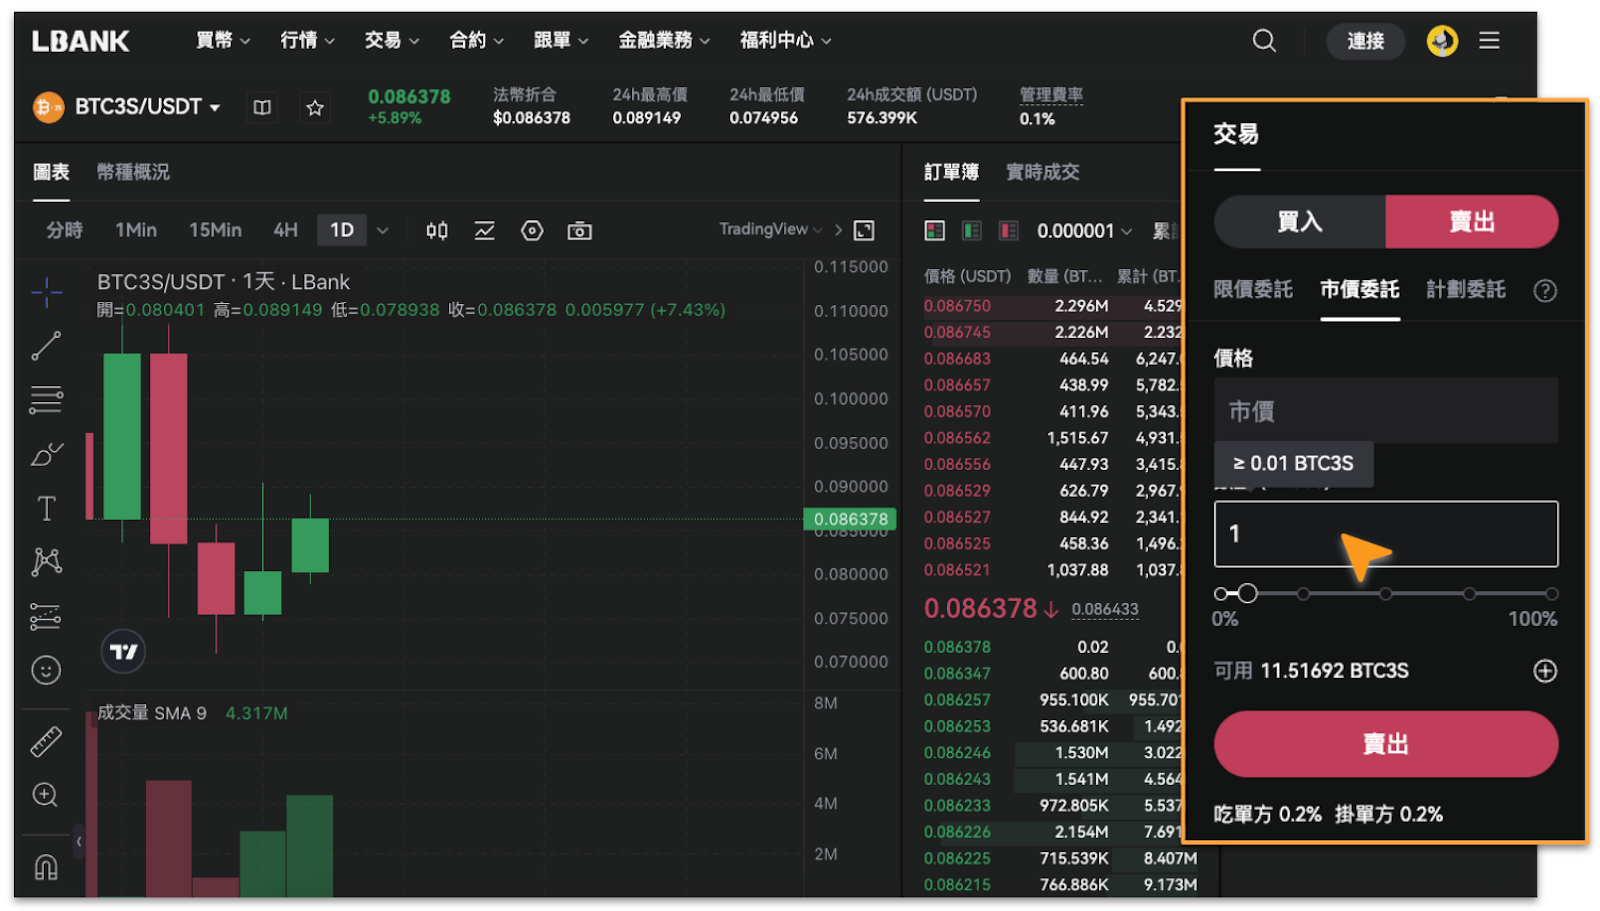The image size is (1600, 911).
Task: Open the user profile avatar
Action: (1441, 41)
